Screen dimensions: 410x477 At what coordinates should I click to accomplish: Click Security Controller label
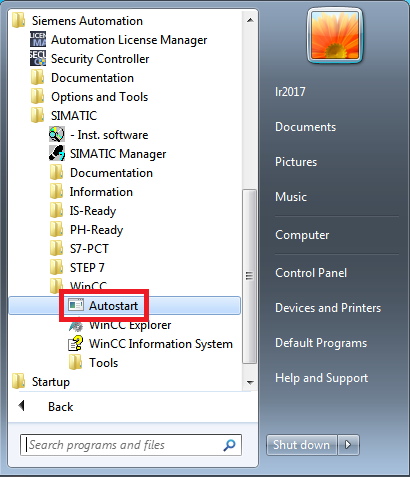pos(100,59)
